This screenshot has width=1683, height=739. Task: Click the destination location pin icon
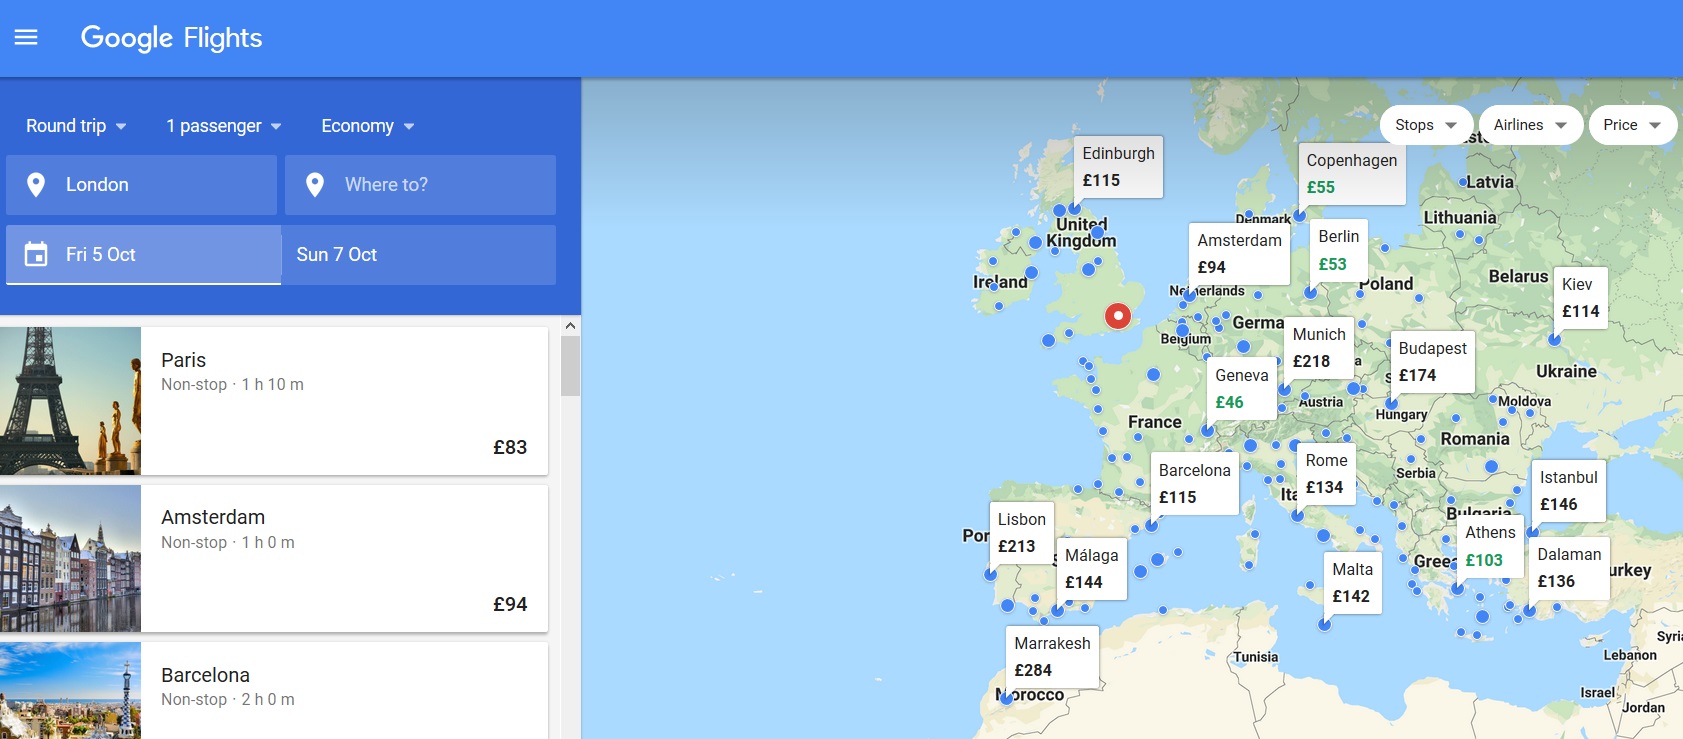tap(315, 185)
